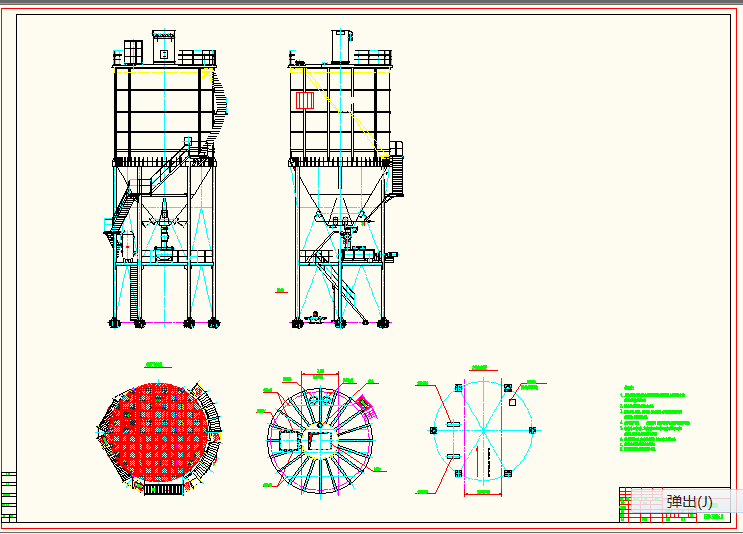Click the green notes text block
Screen dimensions: 743x534
(653, 420)
